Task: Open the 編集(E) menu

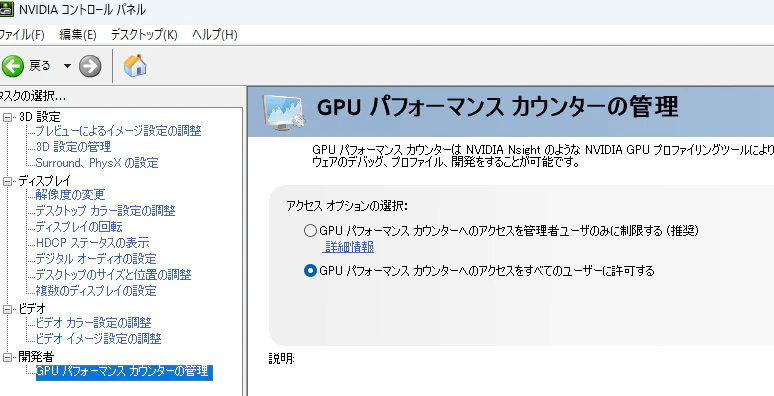Action: click(x=77, y=35)
